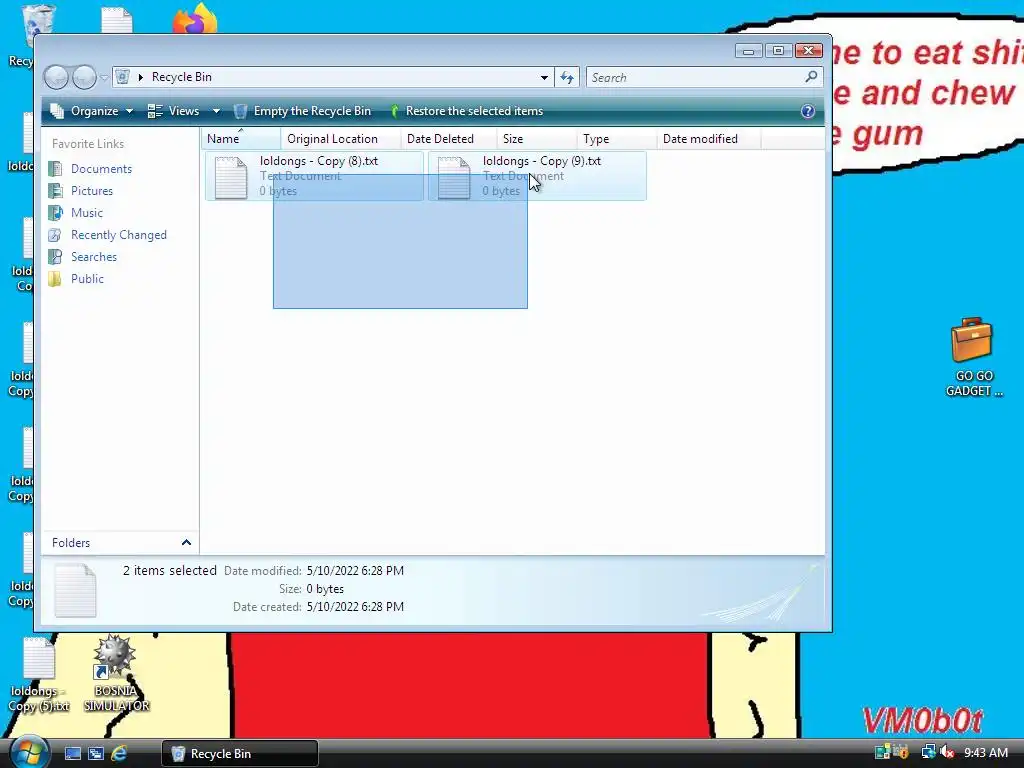Minimize the Recycle Bin window

(748, 50)
